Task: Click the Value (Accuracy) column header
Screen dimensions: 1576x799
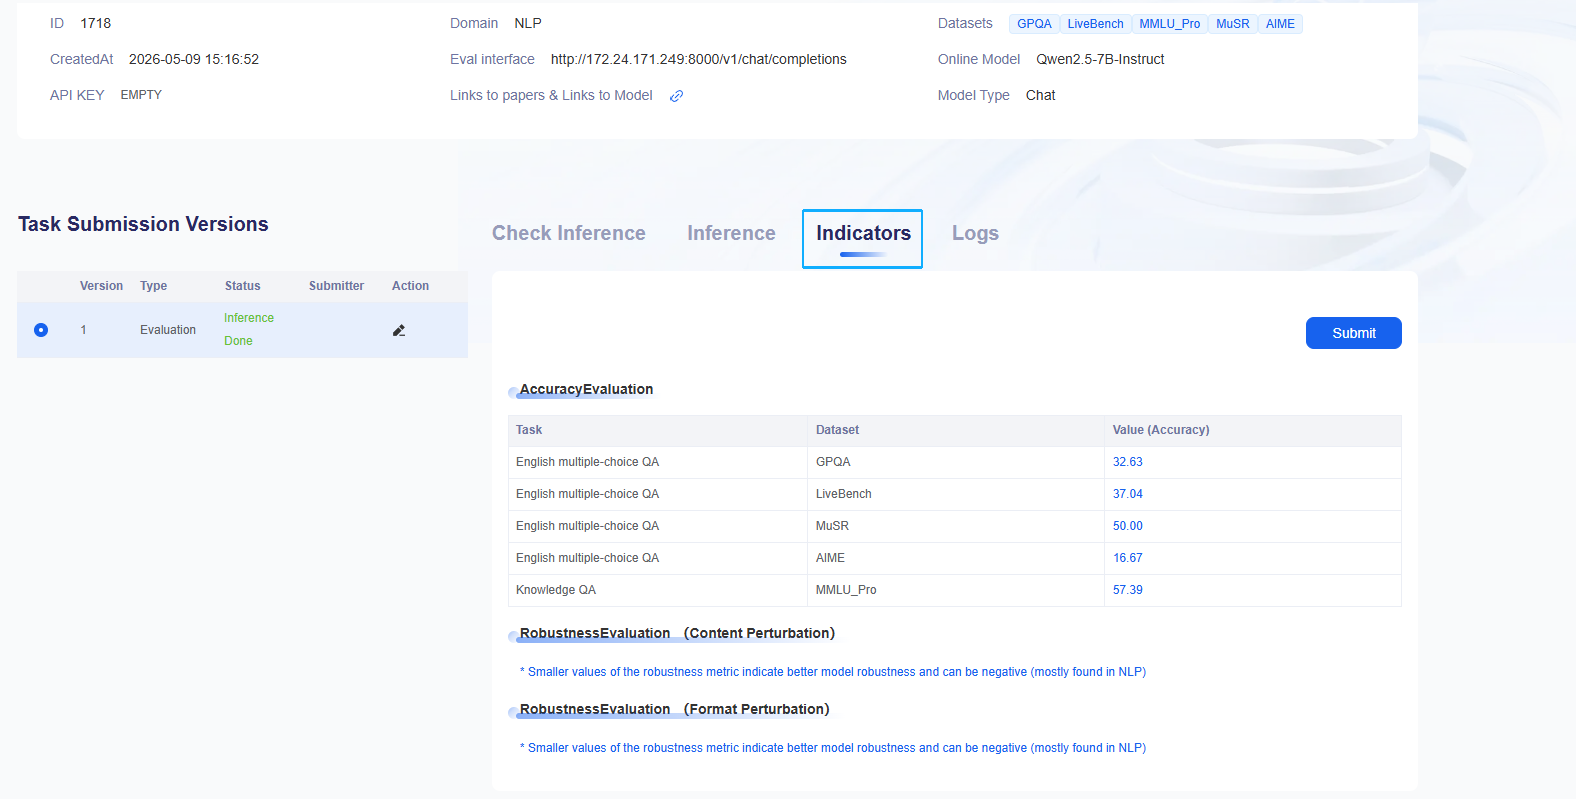Action: click(x=1161, y=430)
